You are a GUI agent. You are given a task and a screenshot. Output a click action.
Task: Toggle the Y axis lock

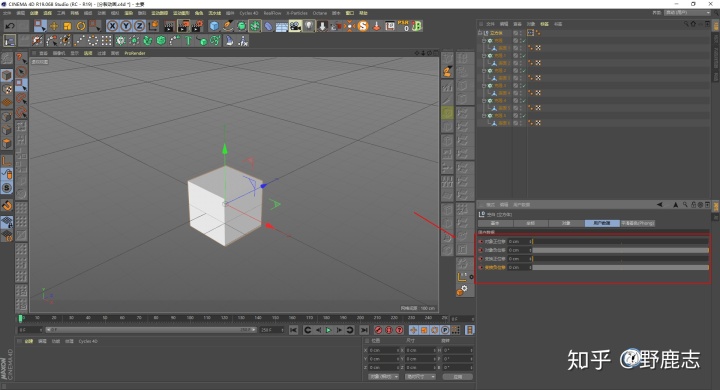point(126,26)
